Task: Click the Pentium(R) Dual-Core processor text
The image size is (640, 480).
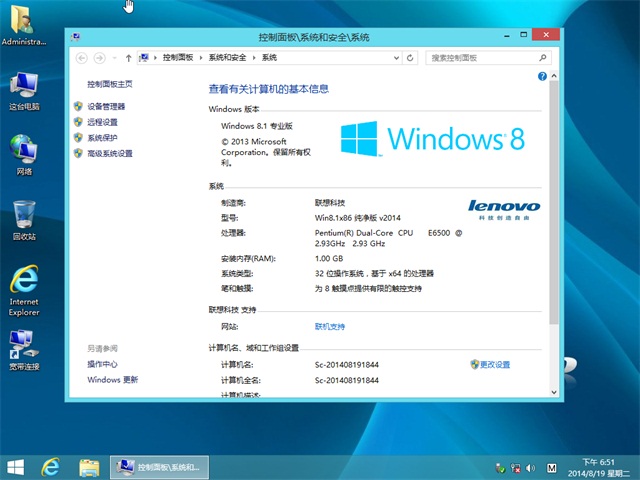Action: (388, 238)
